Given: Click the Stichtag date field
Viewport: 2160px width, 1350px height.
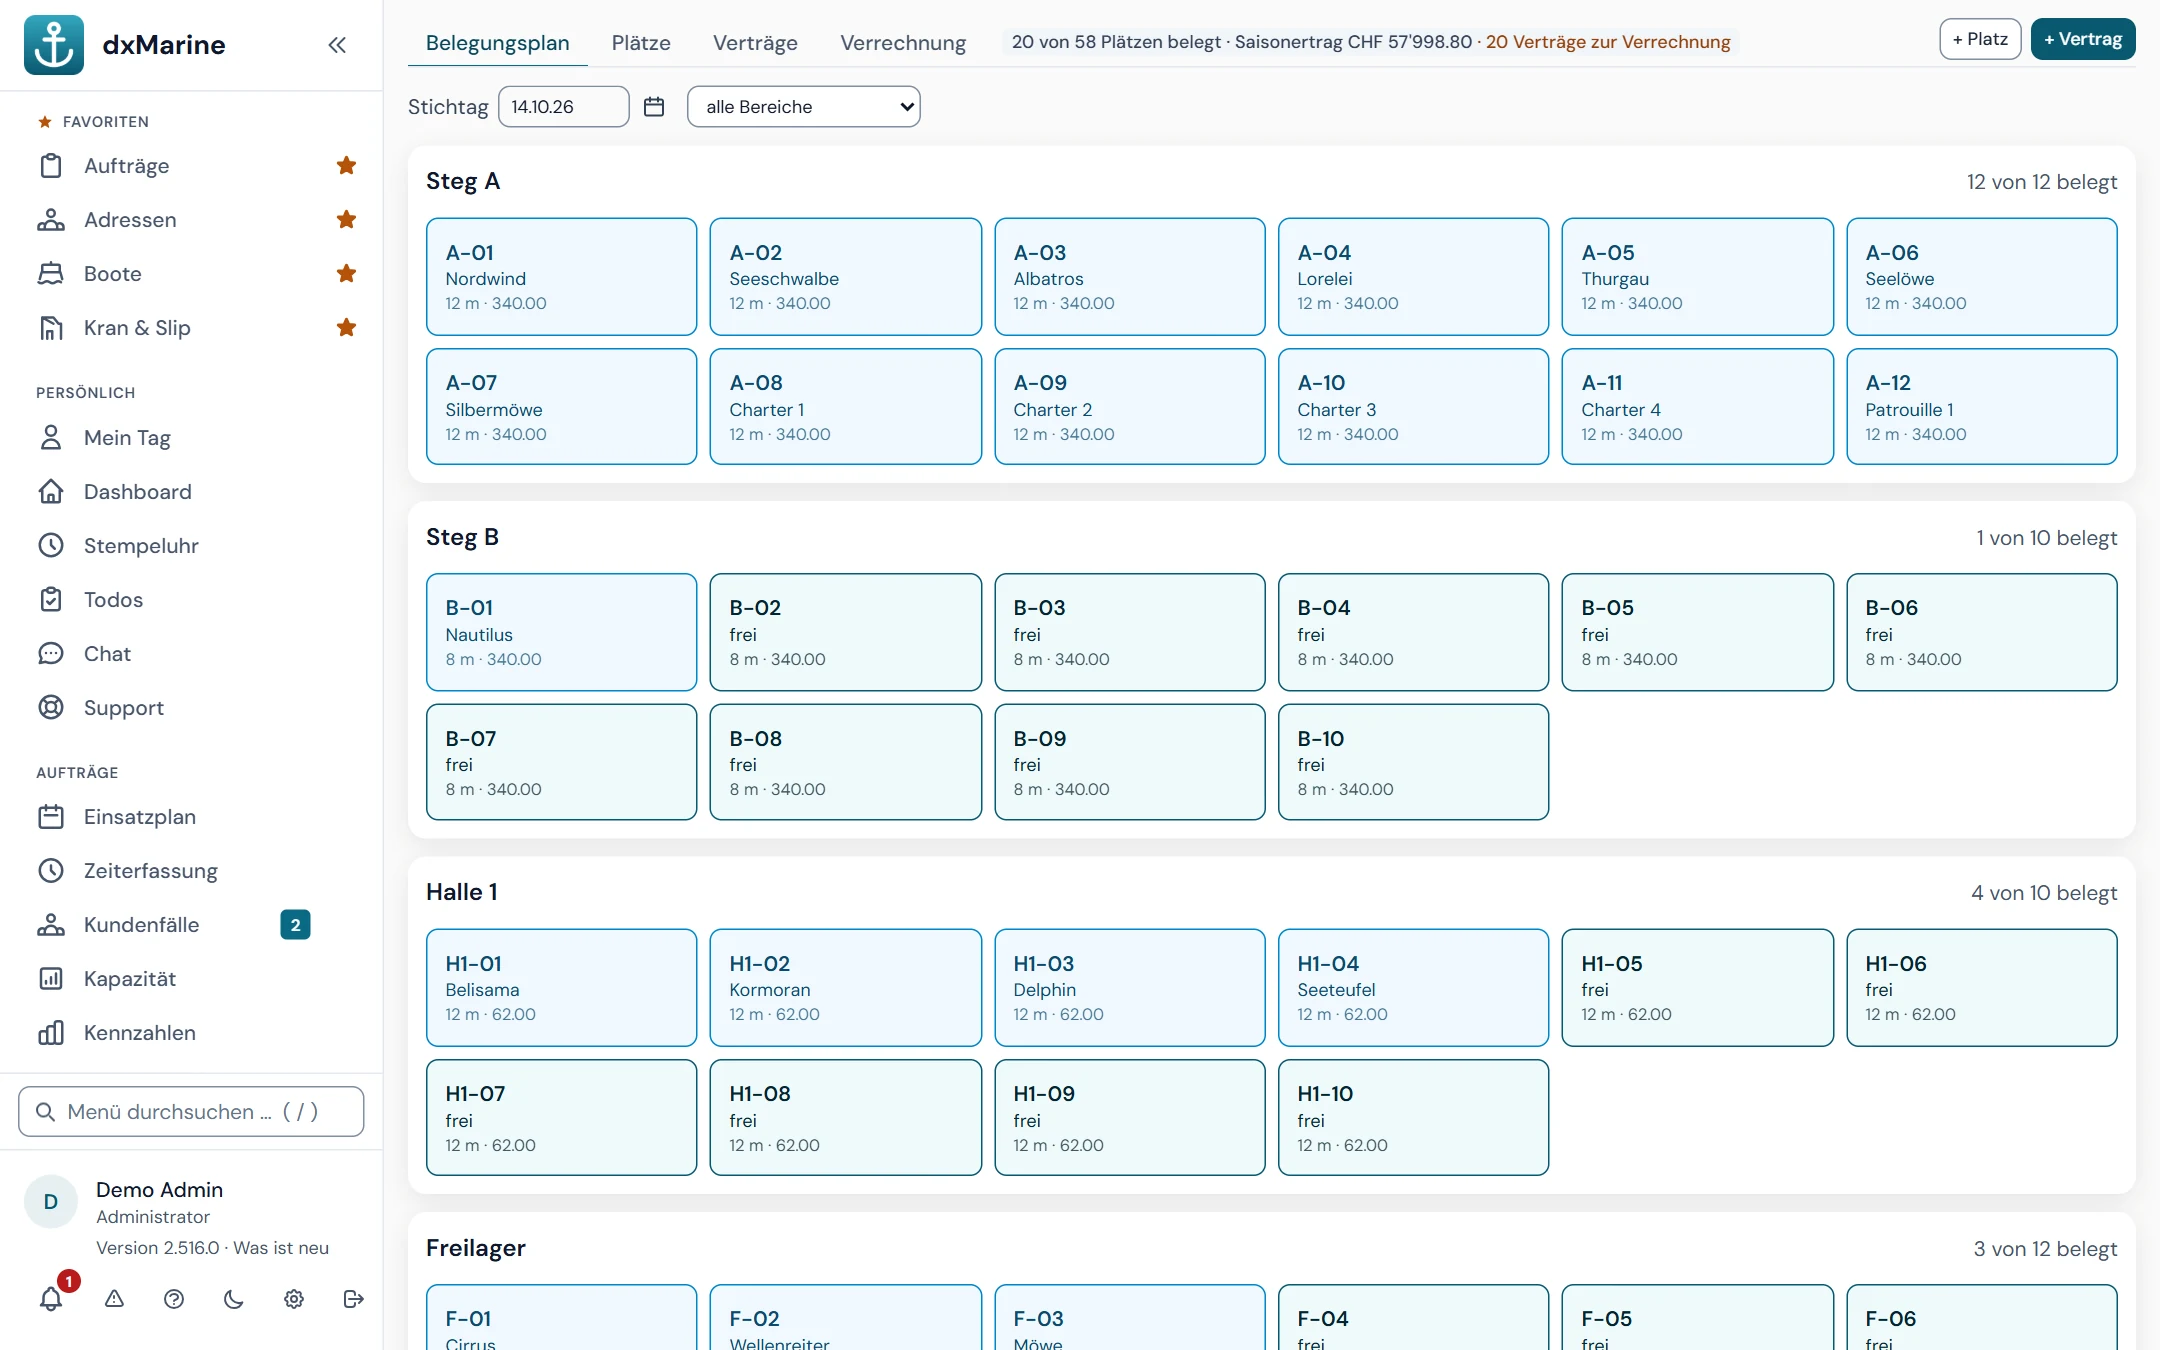Looking at the screenshot, I should [564, 107].
